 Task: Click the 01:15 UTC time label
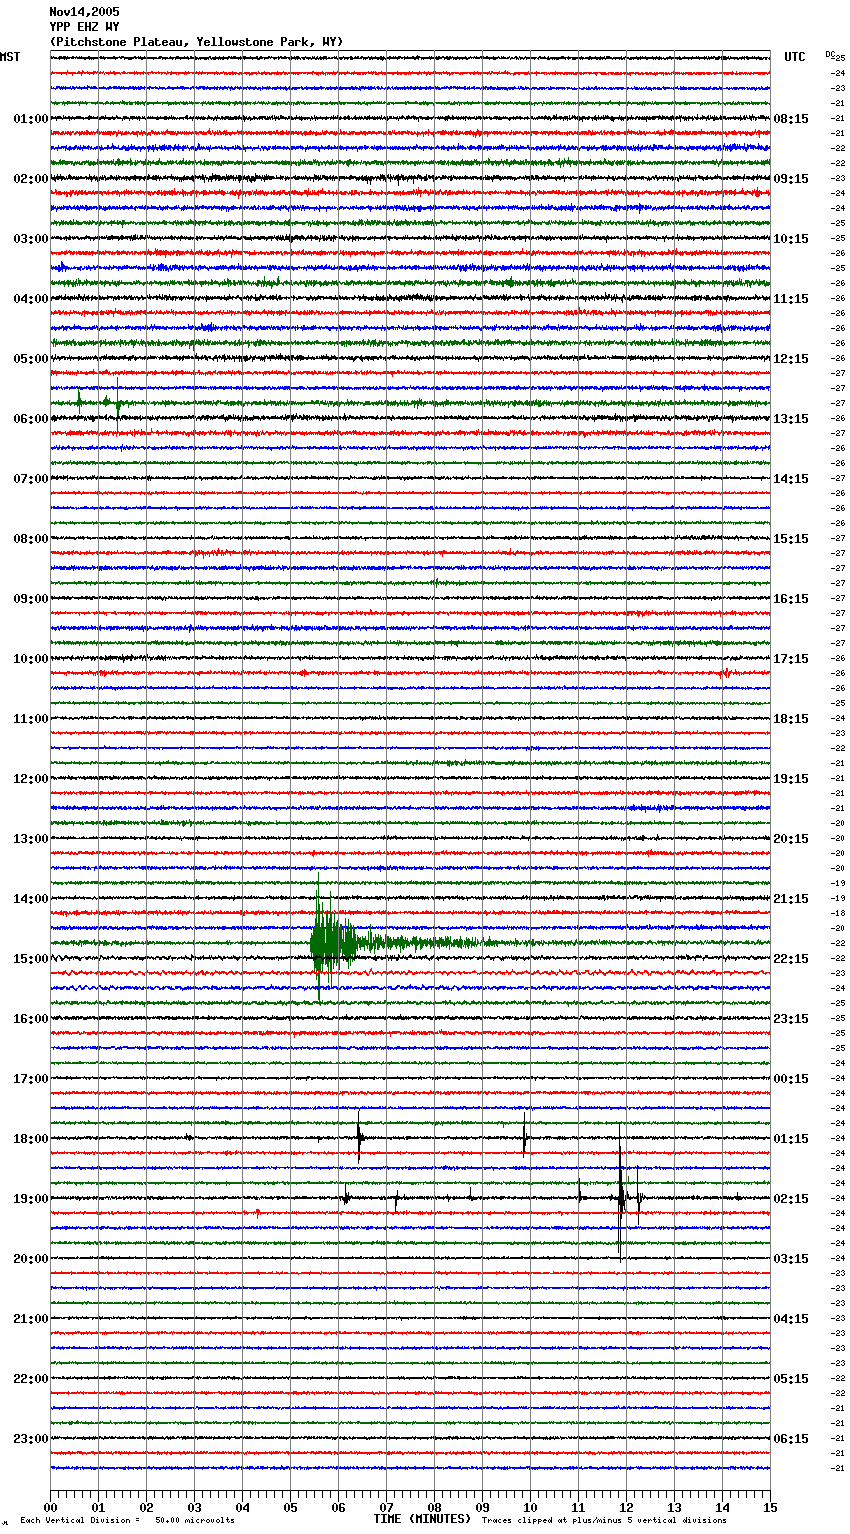coord(791,1139)
